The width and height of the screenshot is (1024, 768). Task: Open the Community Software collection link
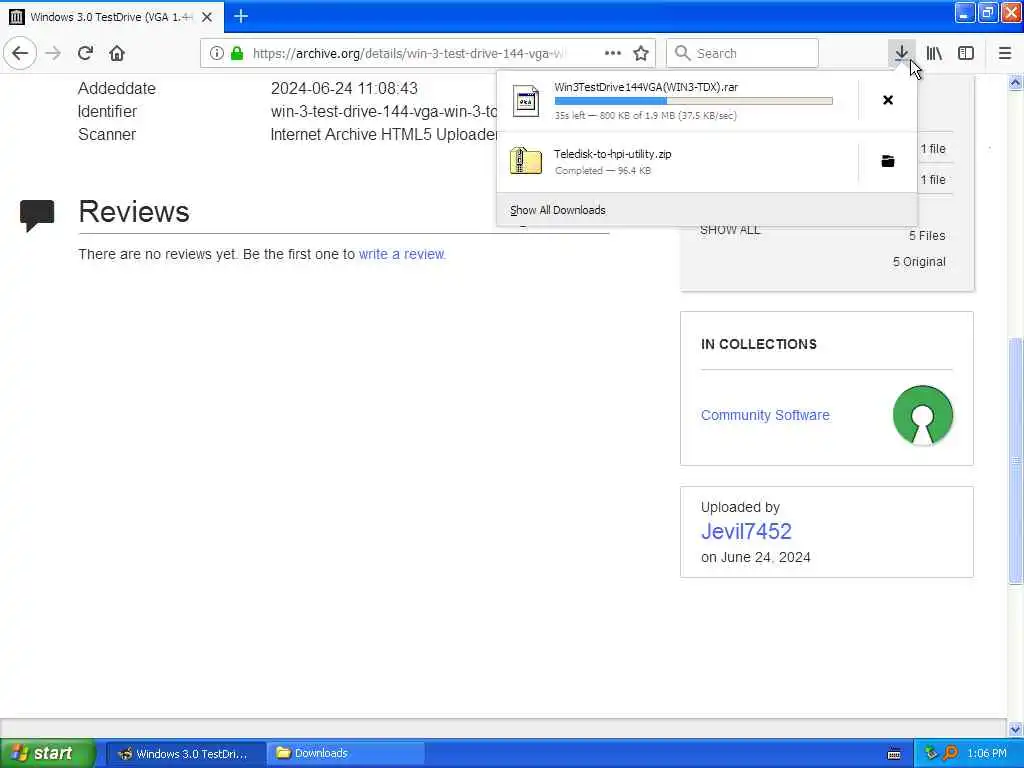pos(765,415)
